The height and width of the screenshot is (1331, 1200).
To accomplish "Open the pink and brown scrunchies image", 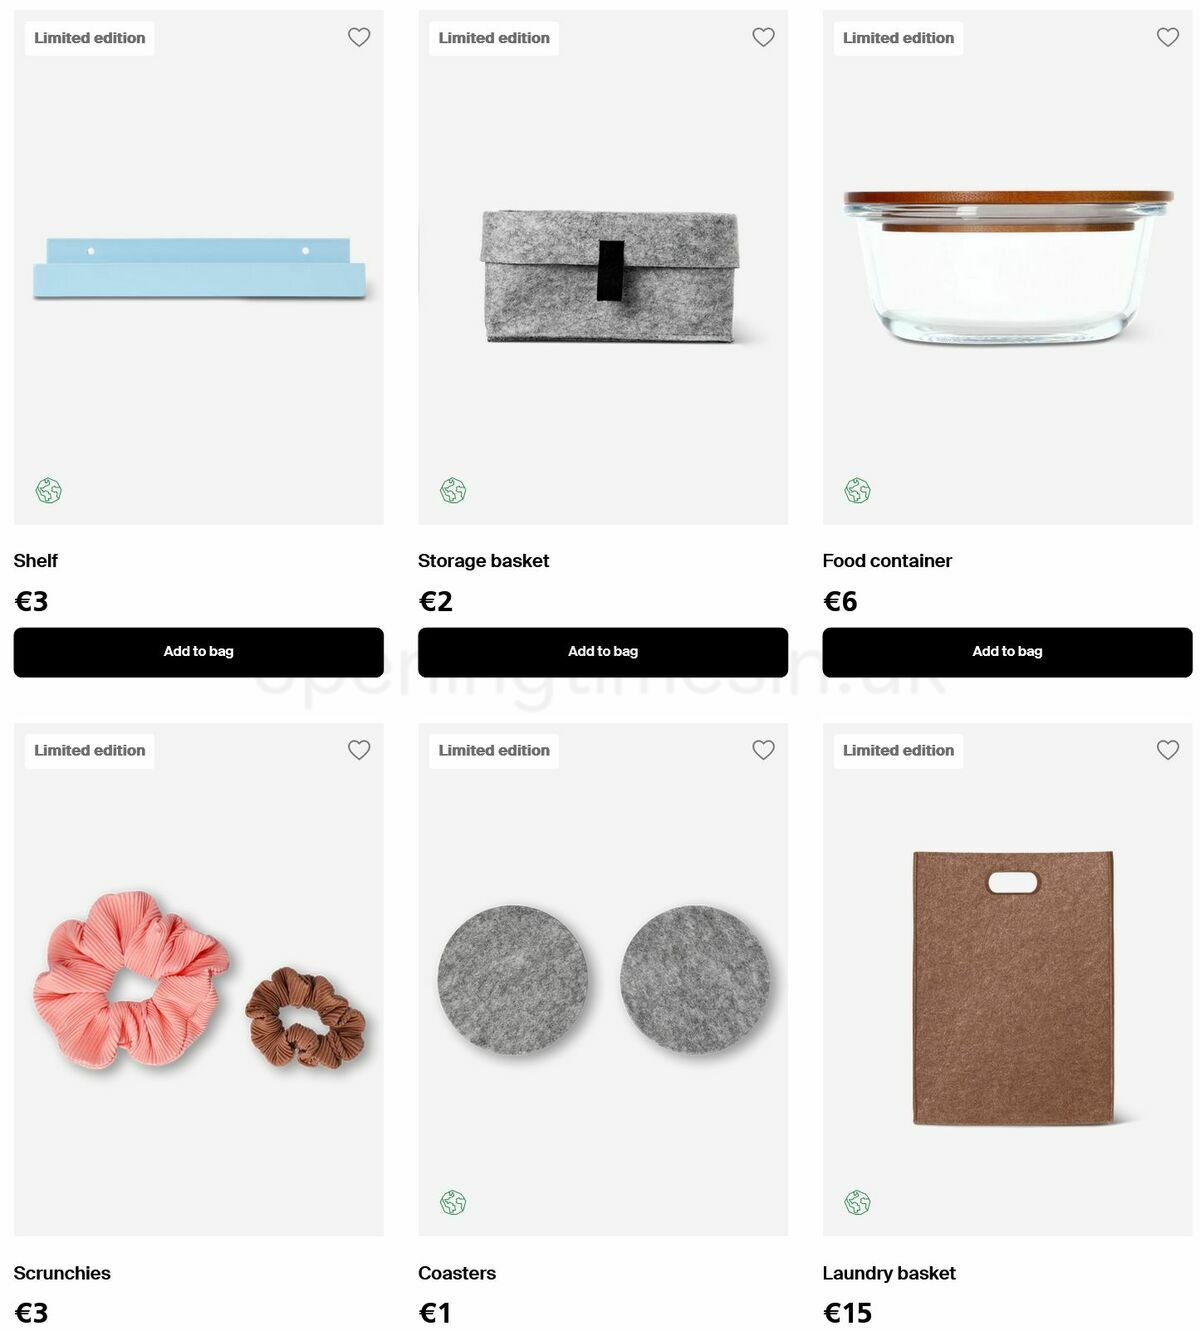I will point(199,980).
